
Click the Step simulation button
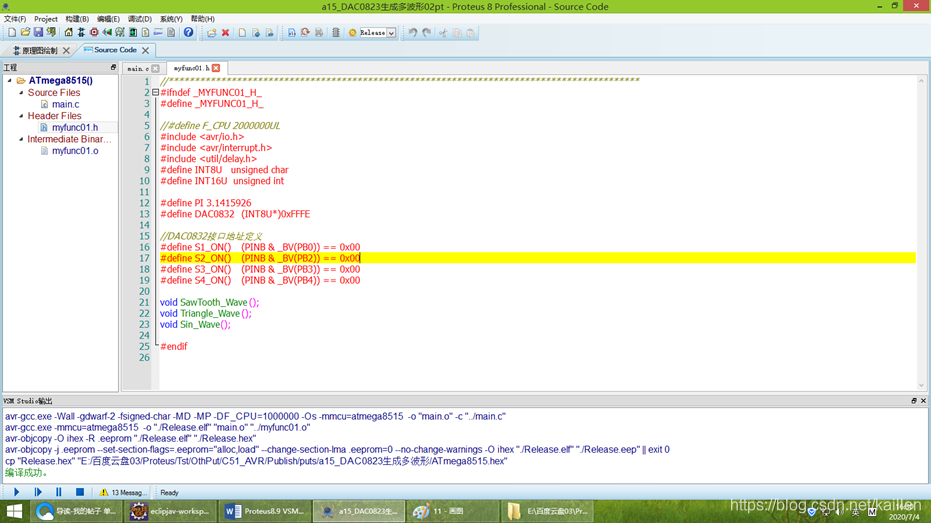click(x=38, y=492)
